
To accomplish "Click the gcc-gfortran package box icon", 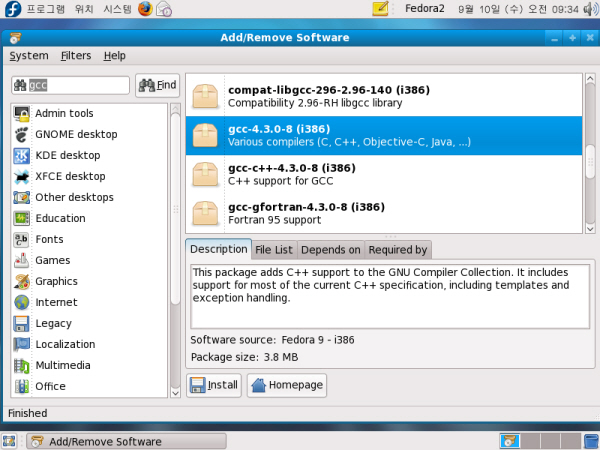I will point(205,213).
